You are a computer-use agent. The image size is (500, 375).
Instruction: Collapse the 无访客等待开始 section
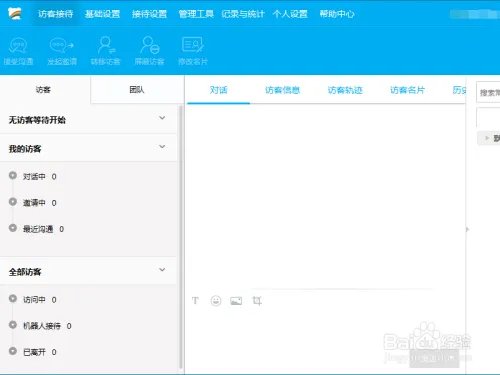tap(162, 118)
